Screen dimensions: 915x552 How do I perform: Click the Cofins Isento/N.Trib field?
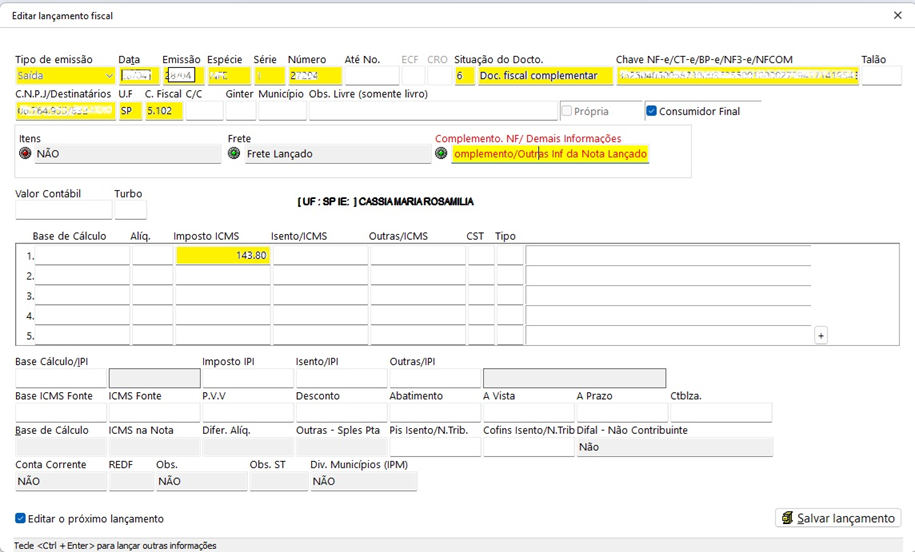(529, 447)
